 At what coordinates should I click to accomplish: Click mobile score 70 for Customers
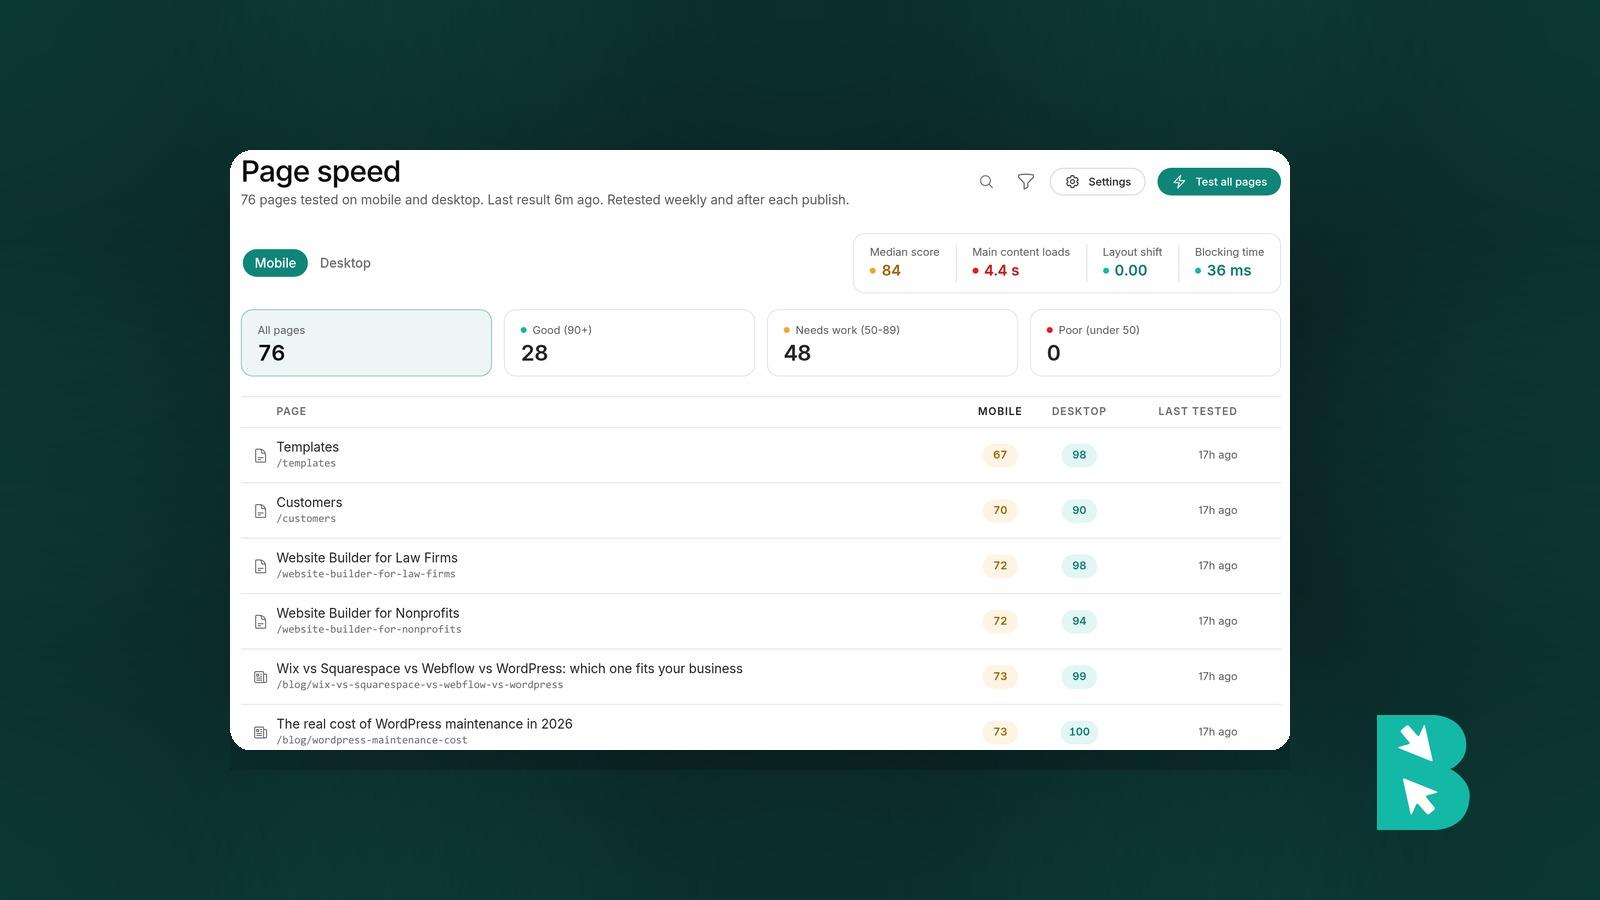point(1000,510)
